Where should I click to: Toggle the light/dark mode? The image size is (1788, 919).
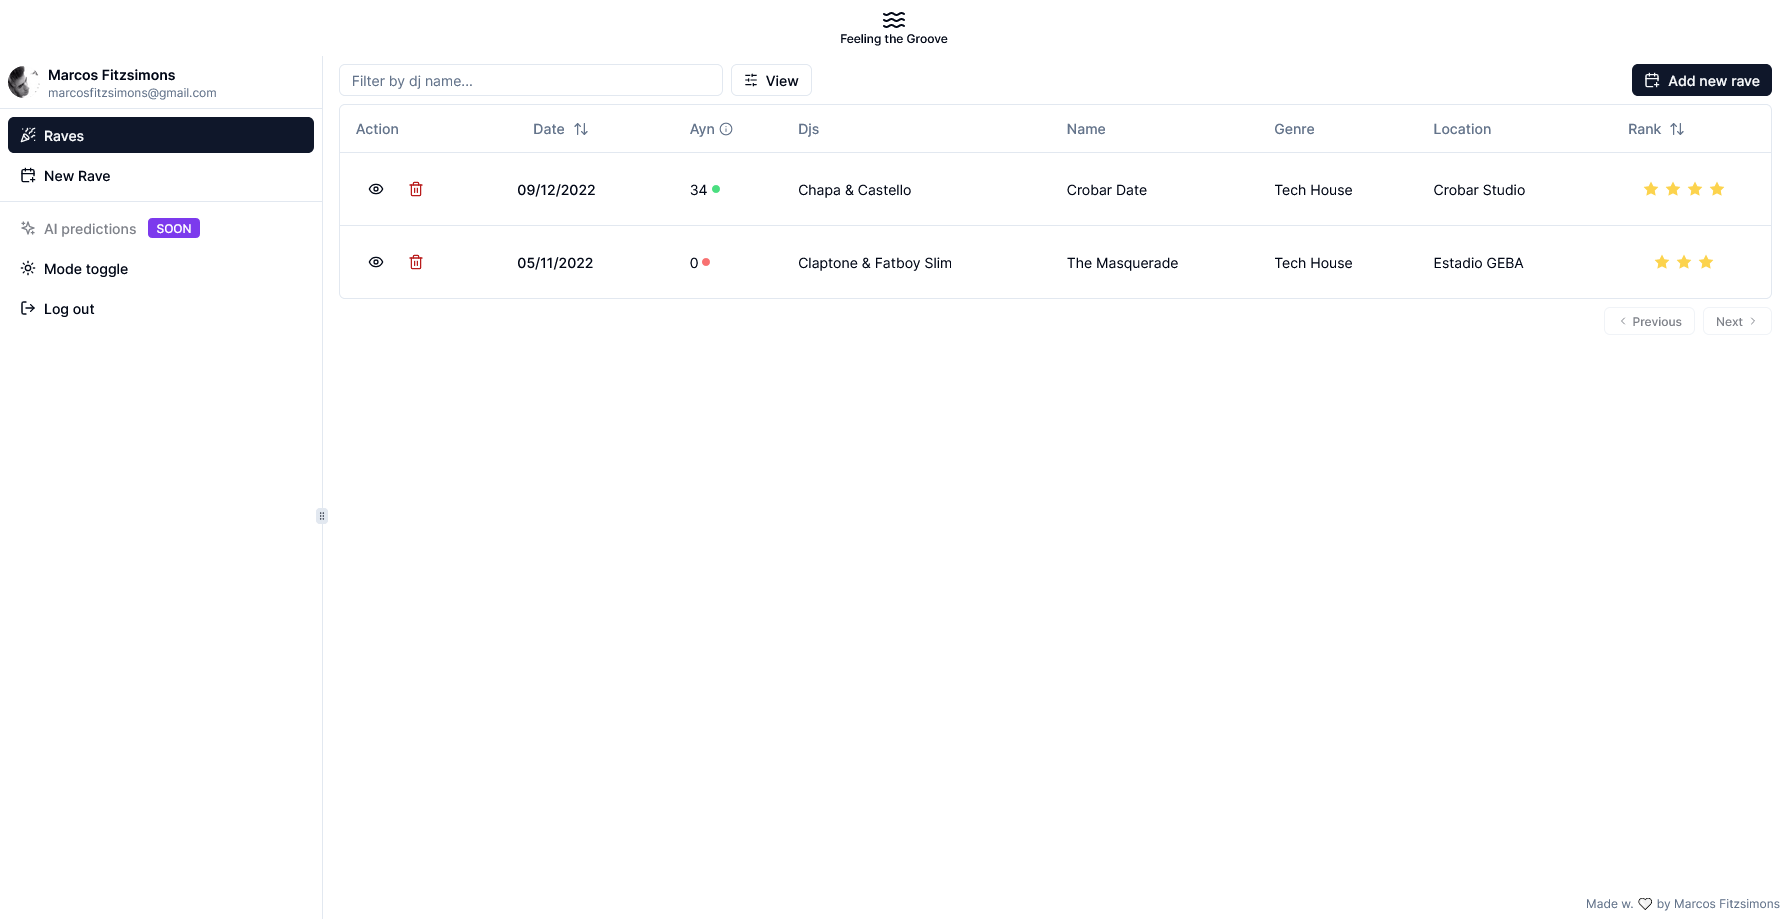(x=161, y=269)
